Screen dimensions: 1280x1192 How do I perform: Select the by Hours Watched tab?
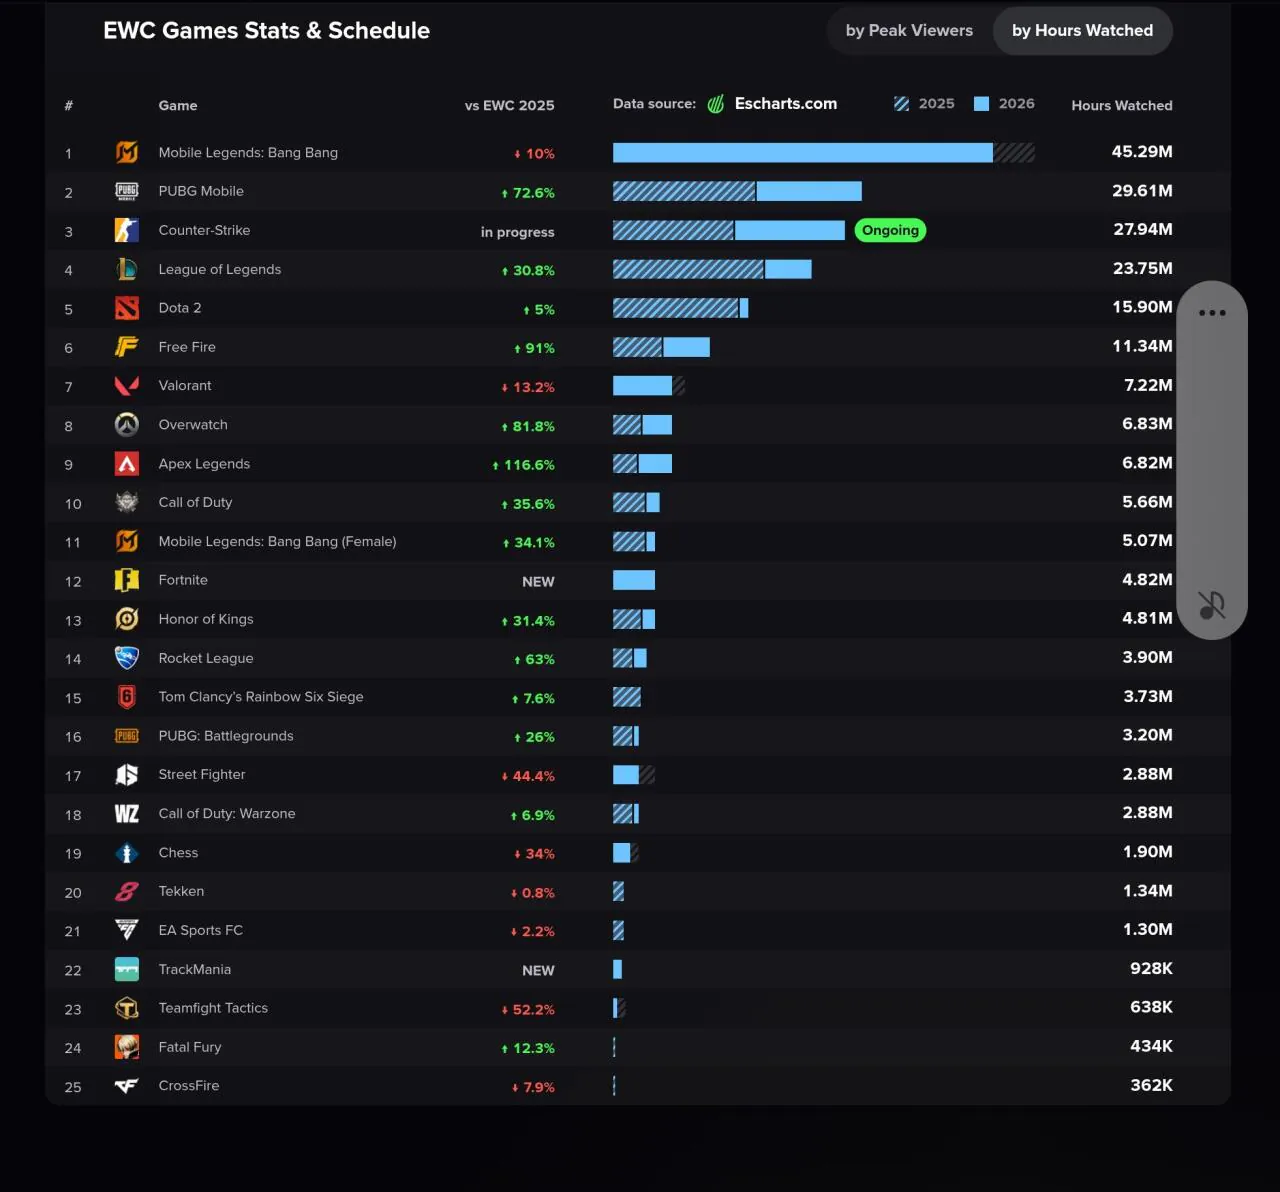coord(1082,31)
